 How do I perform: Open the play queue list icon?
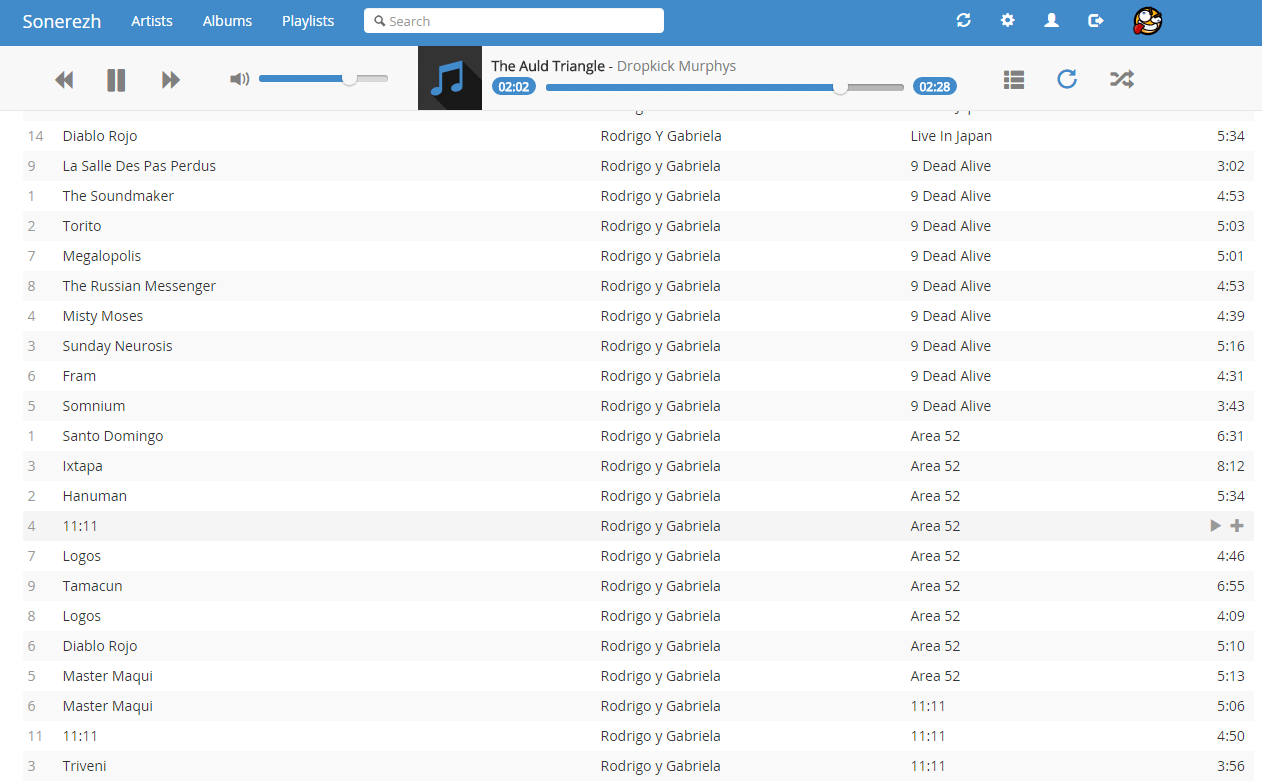click(x=1014, y=79)
